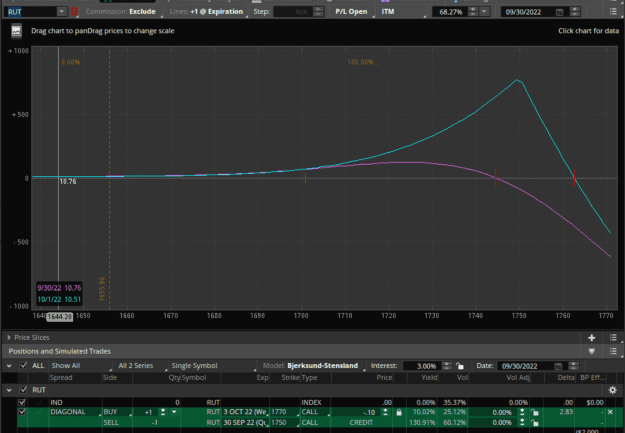Toggle vol adj lock on SELL leg
The width and height of the screenshot is (625, 433).
[x=535, y=423]
